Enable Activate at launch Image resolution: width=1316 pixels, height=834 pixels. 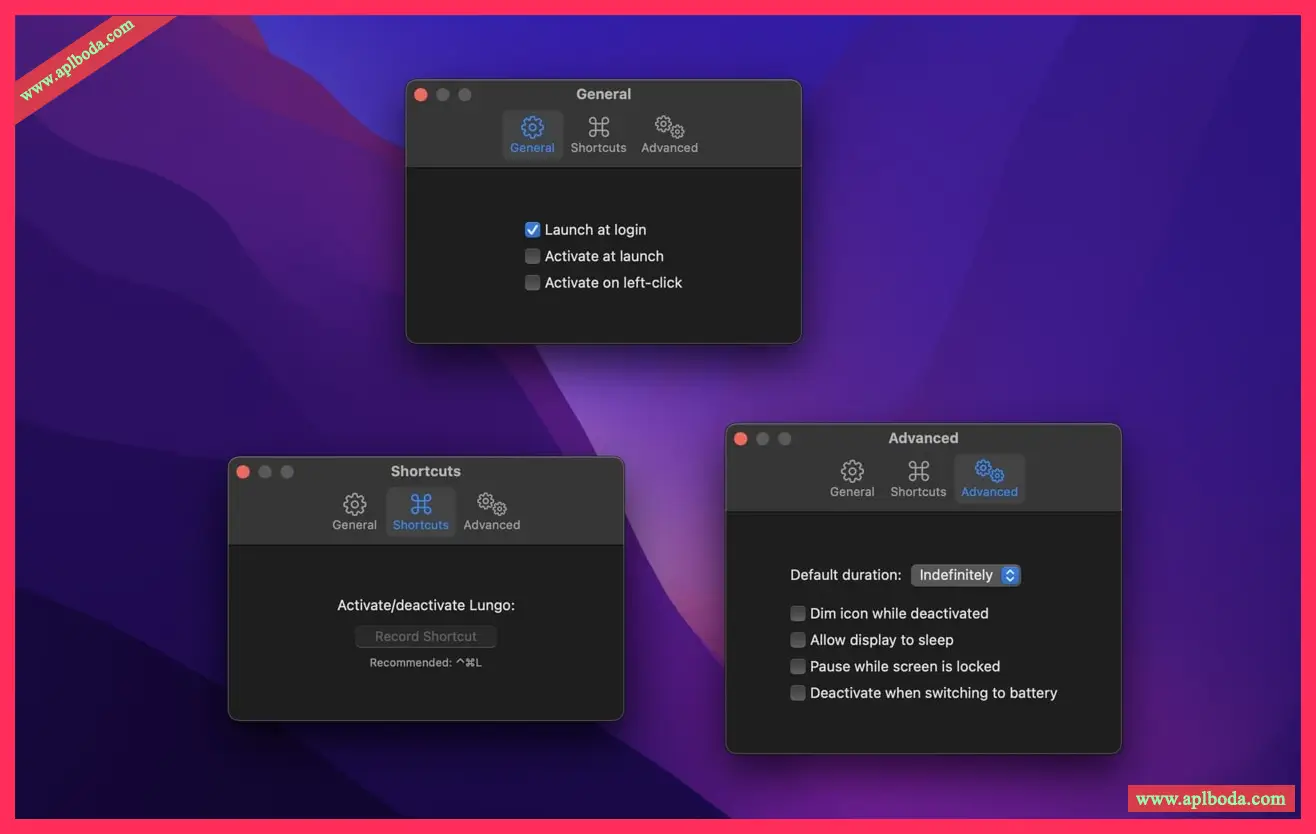(533, 256)
